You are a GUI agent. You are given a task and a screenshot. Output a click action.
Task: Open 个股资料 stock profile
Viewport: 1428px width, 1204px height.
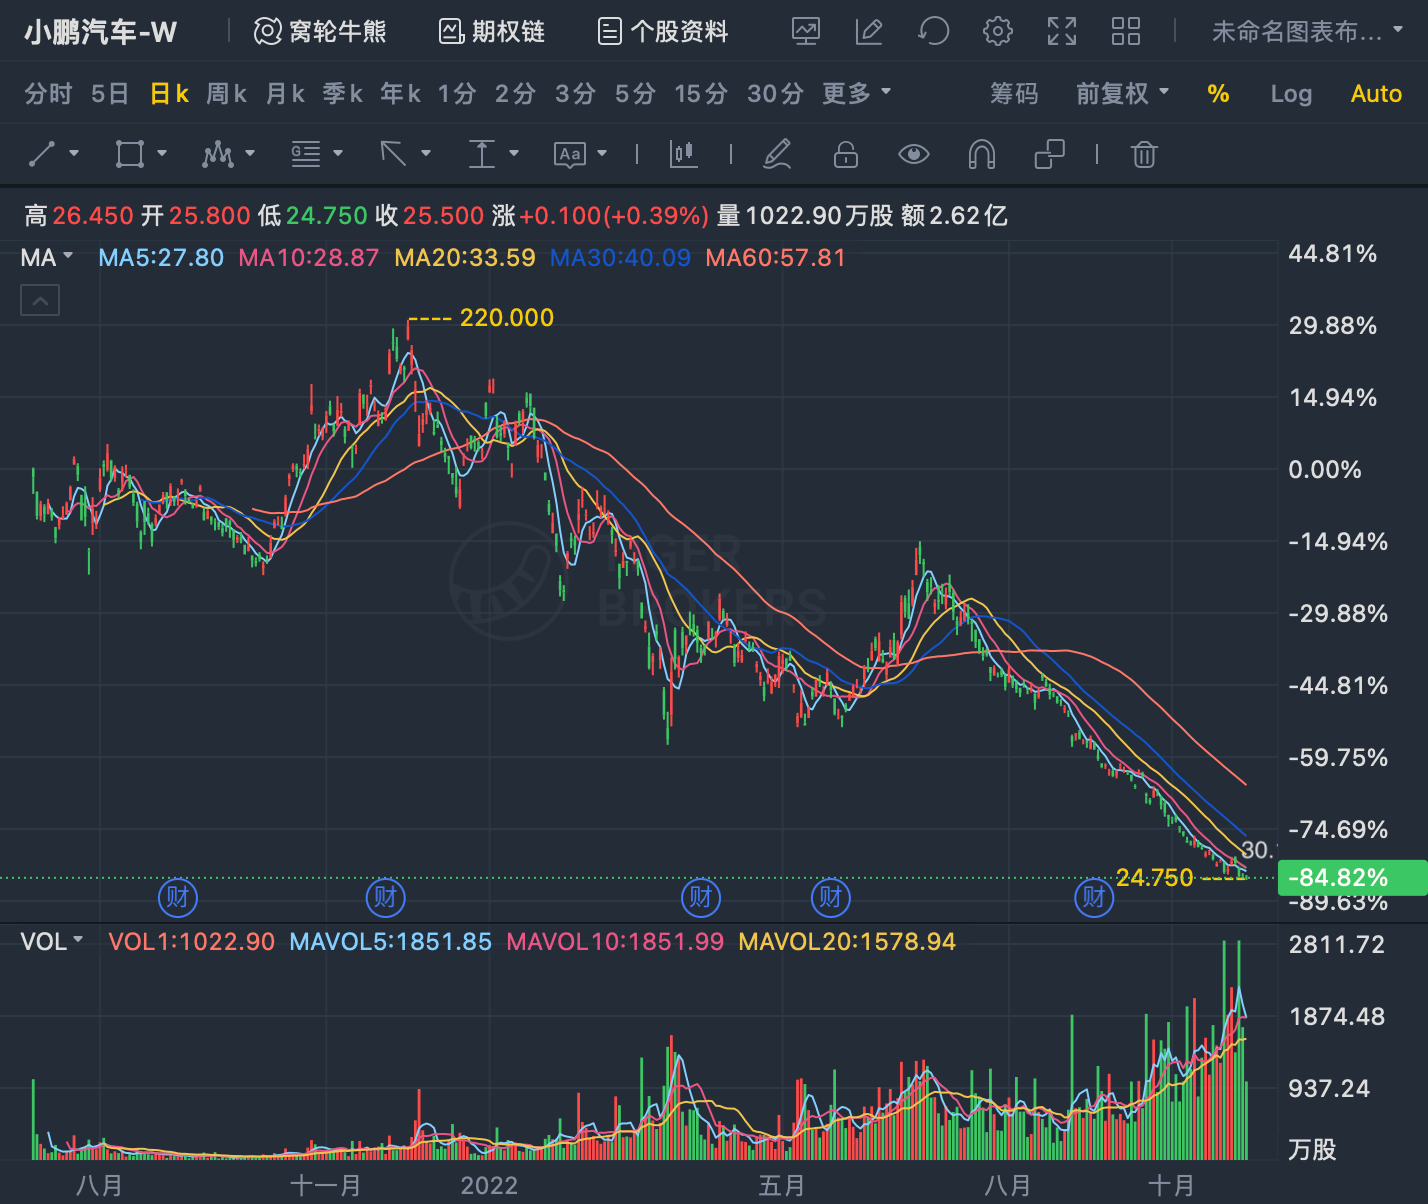coord(663,31)
